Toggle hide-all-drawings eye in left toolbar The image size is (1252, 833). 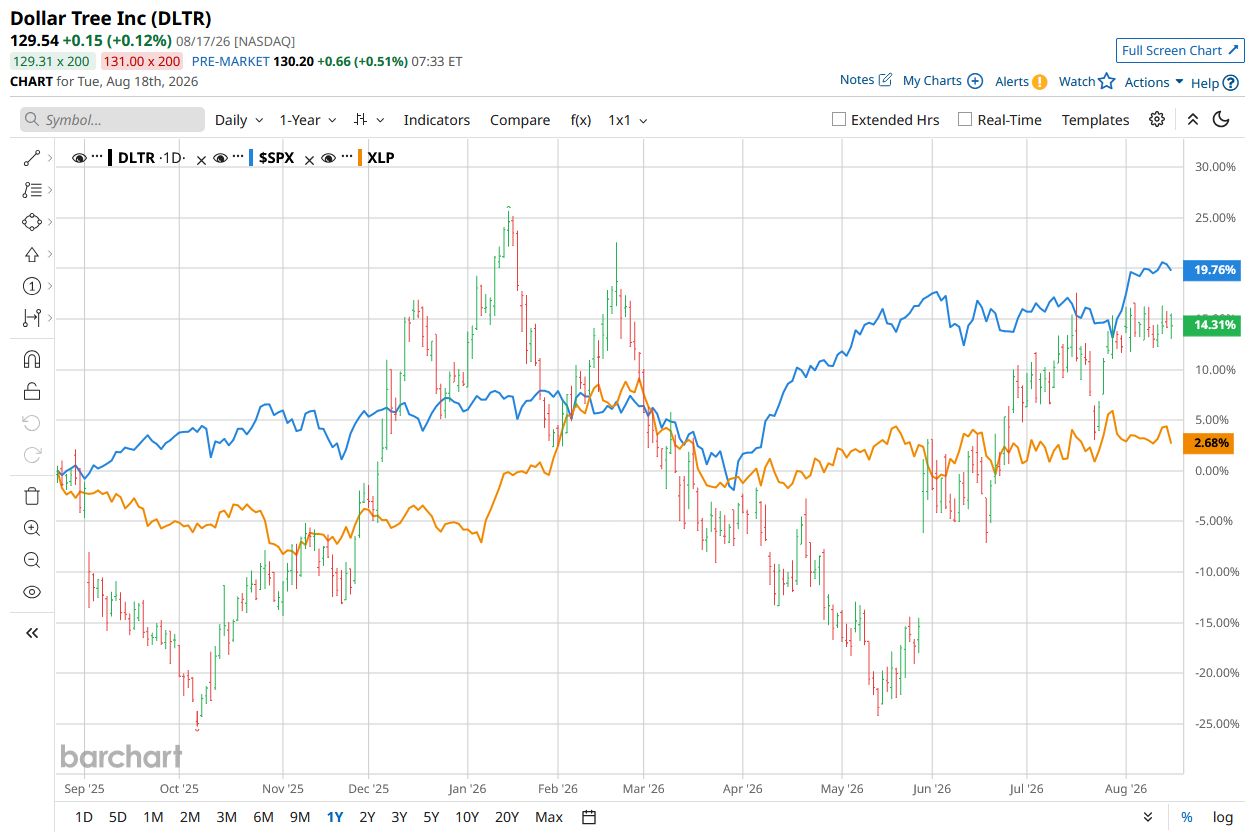(31, 592)
